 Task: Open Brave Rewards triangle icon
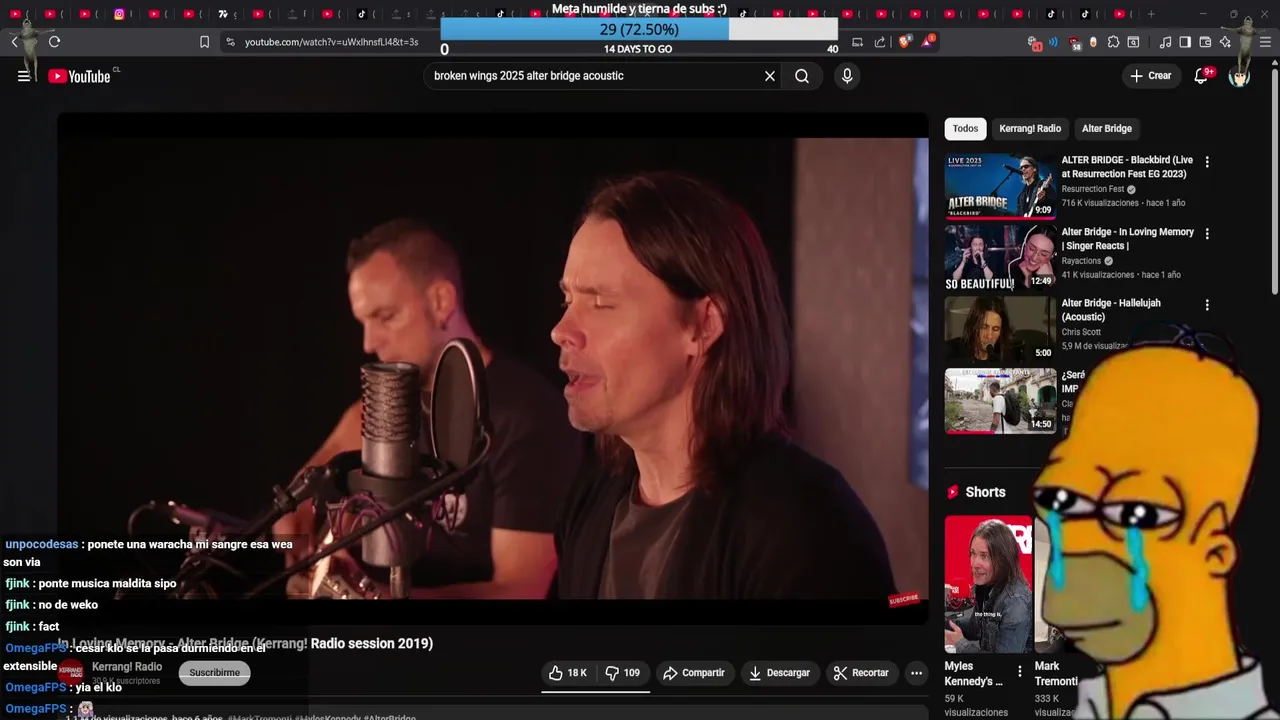pyautogui.click(x=929, y=42)
